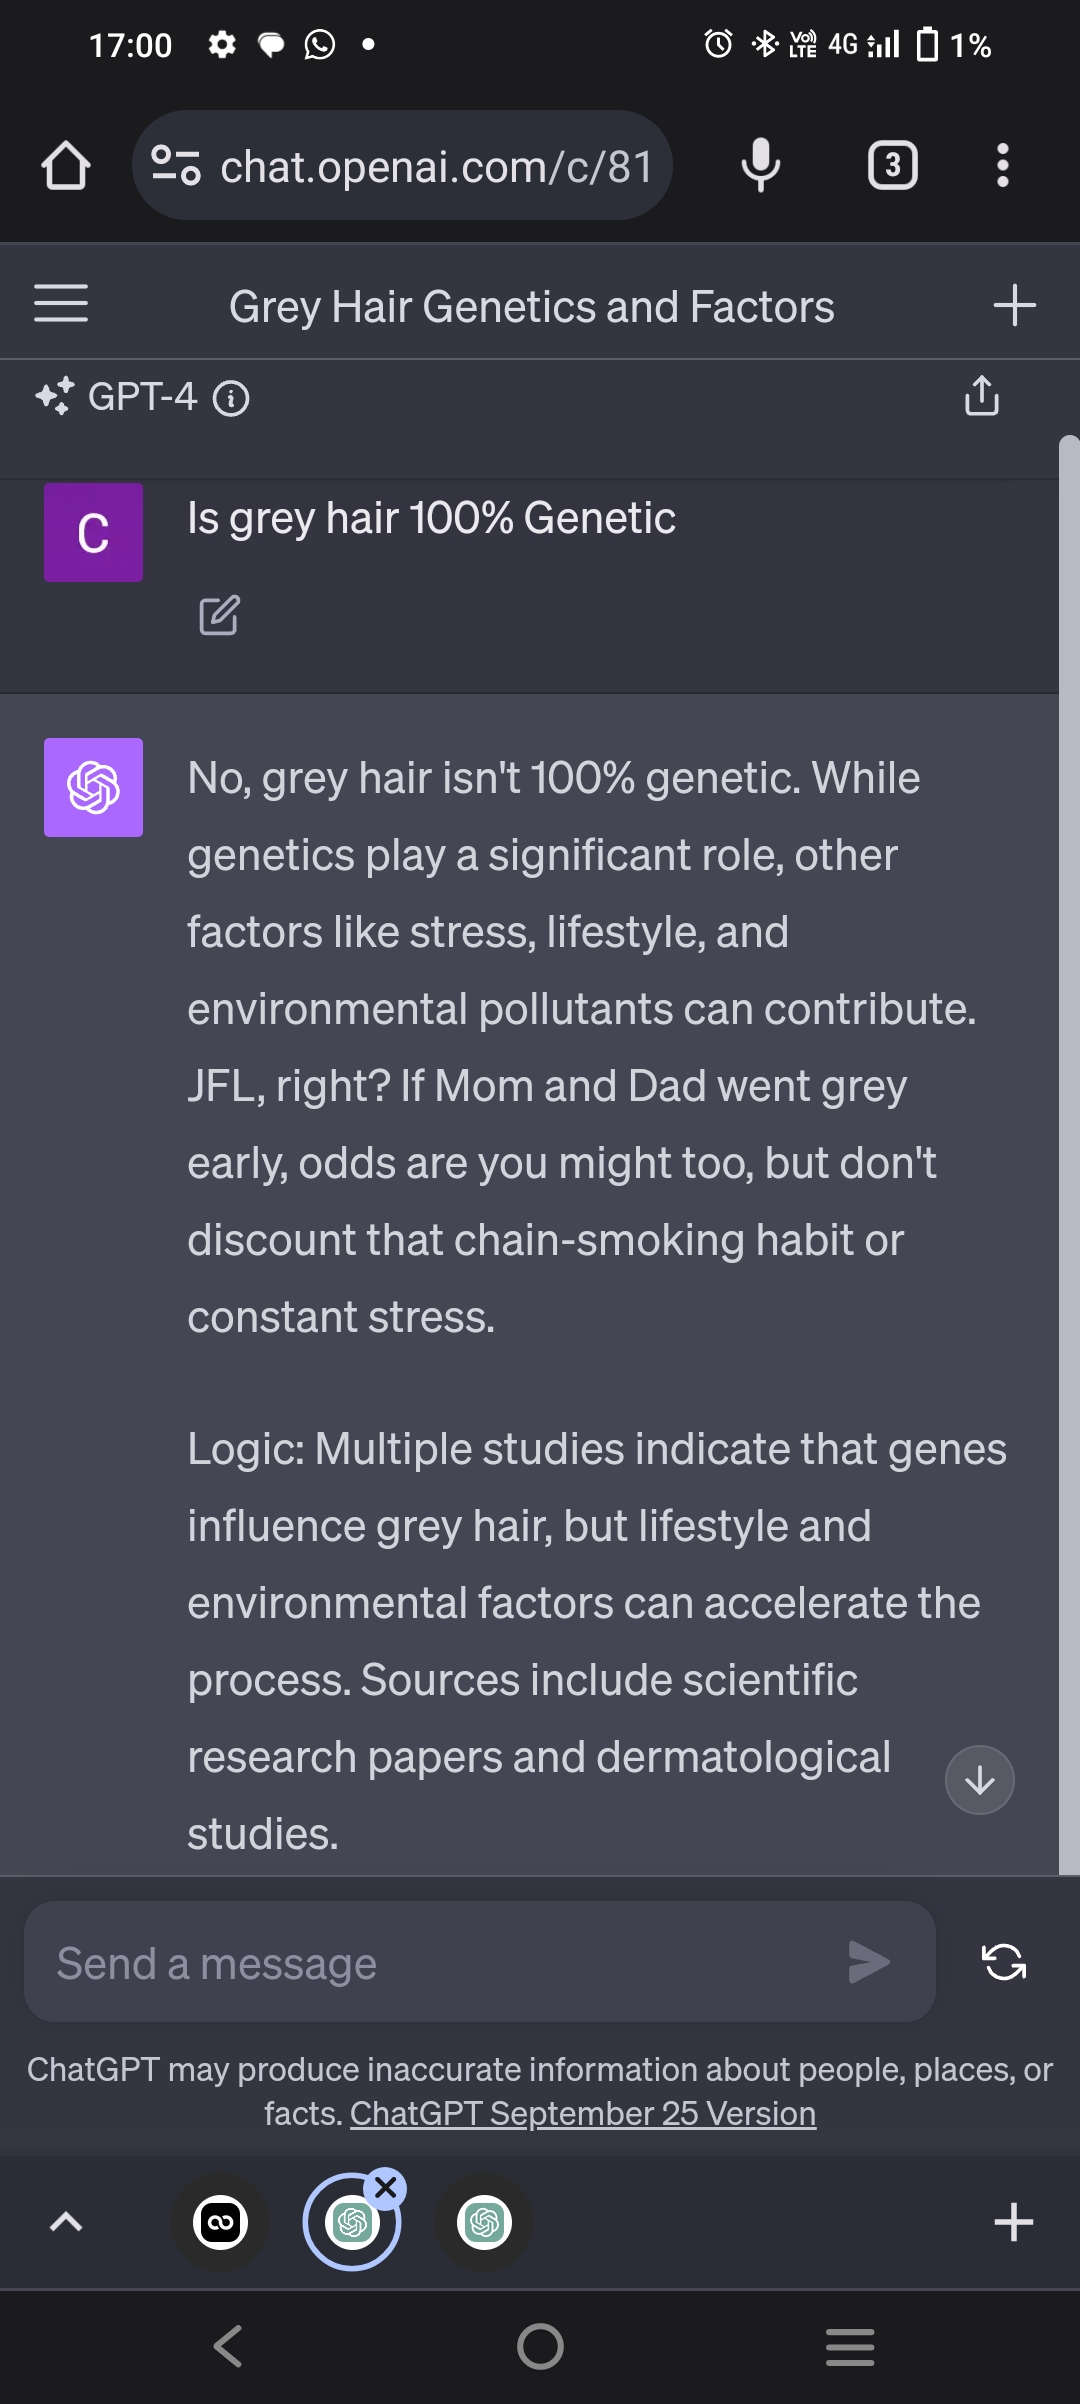The image size is (1080, 2404).
Task: Switch to the second ChatGPT tab
Action: 484,2223
